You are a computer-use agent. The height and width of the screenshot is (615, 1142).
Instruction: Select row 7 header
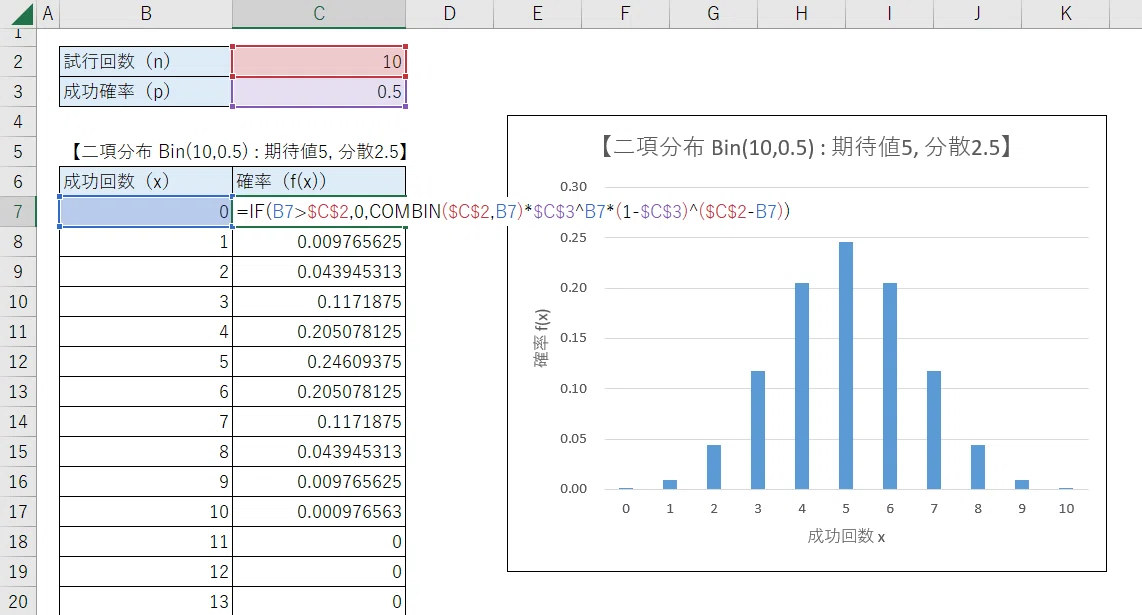coord(18,212)
